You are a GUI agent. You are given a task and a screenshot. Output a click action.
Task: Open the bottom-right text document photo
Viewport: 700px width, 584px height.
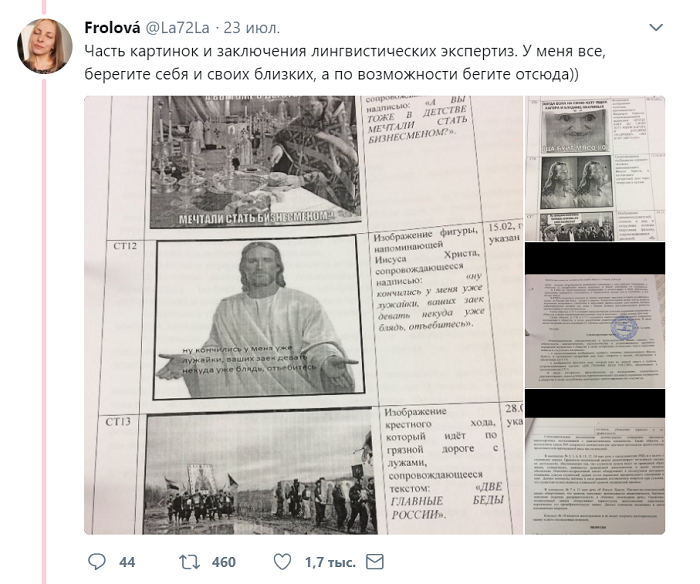coord(595,462)
